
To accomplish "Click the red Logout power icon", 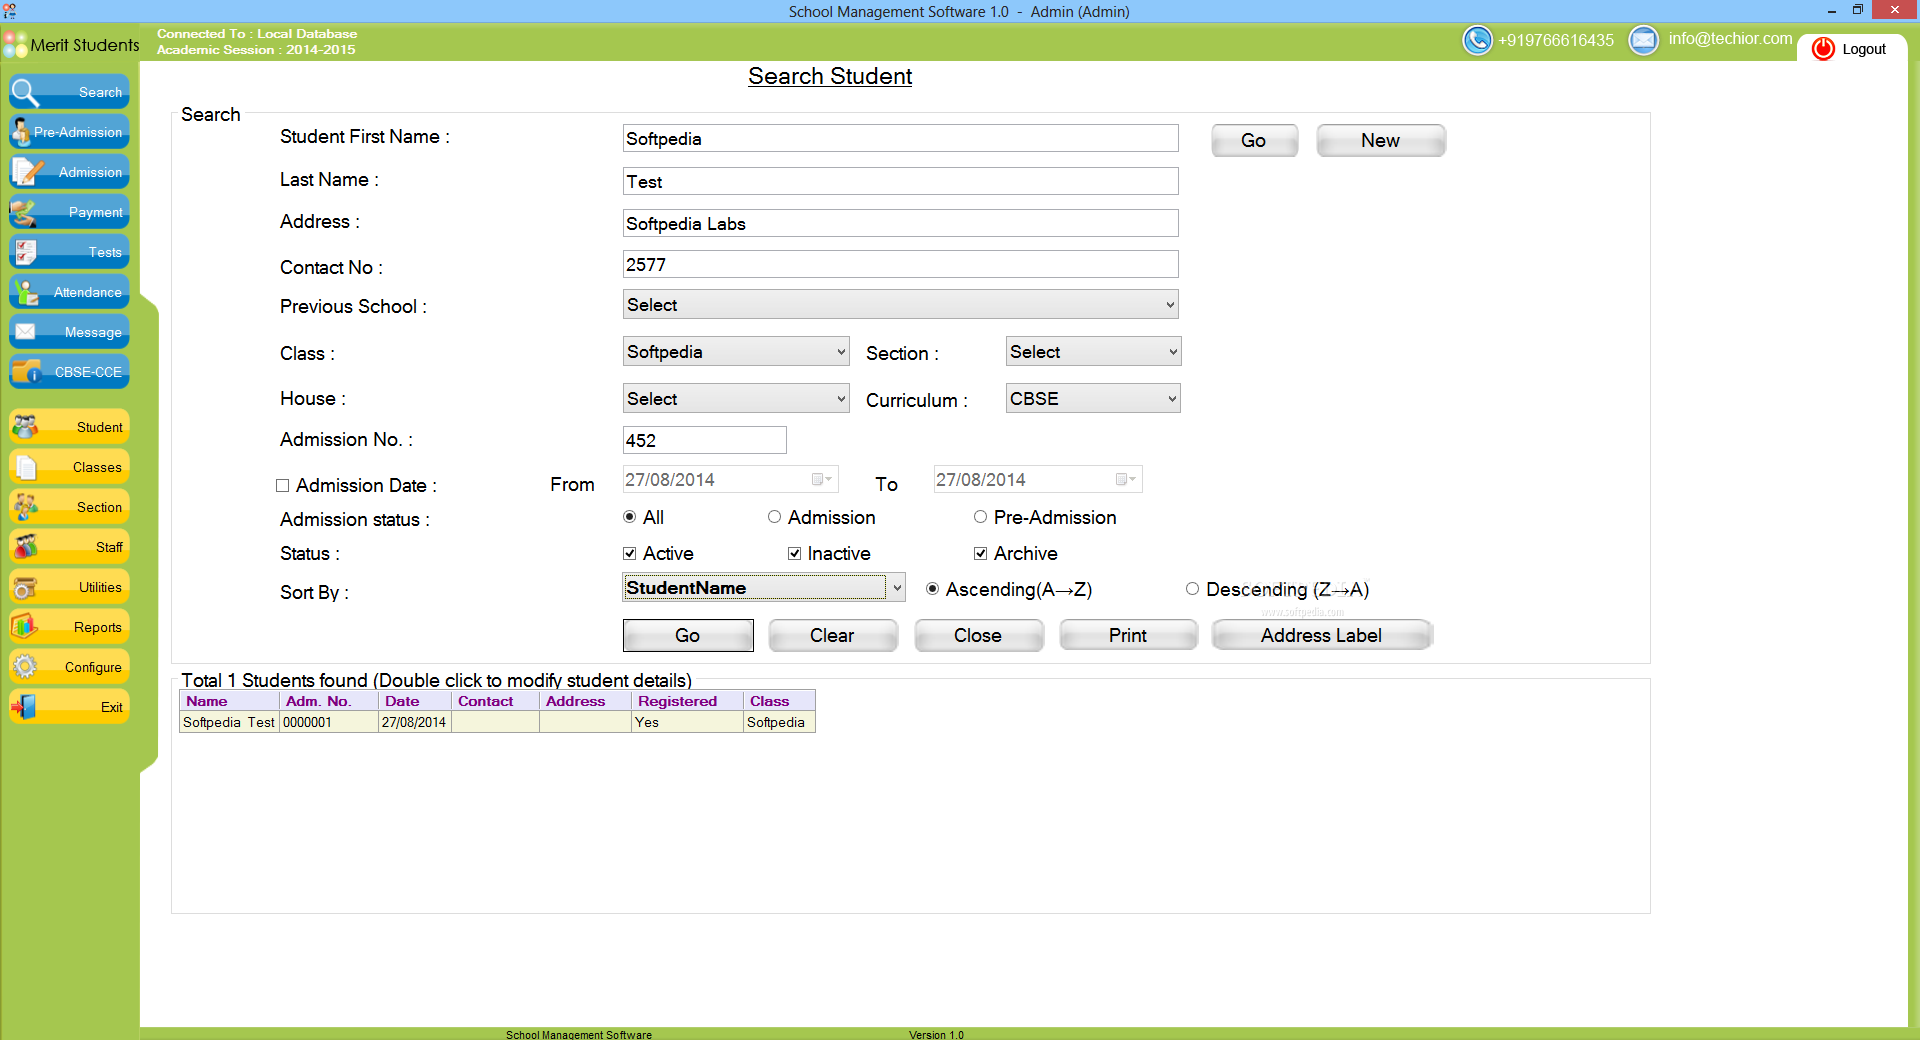I will (1823, 49).
